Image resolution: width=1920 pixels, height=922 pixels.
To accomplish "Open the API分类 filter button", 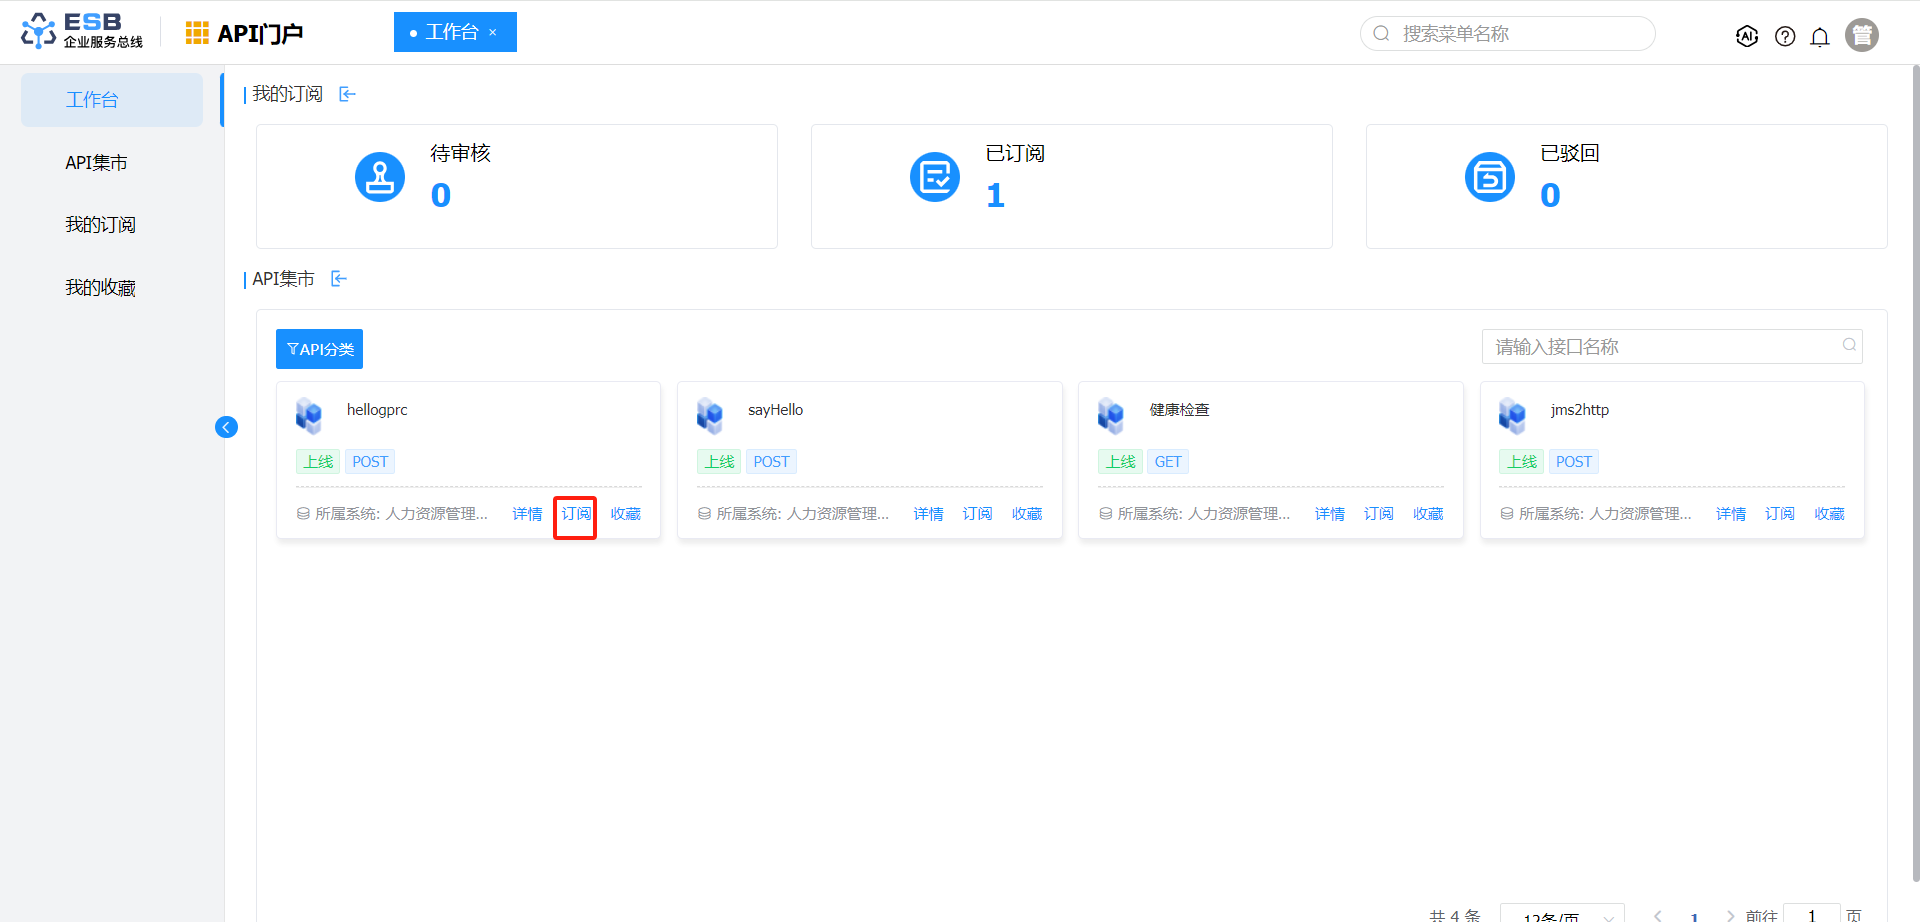I will (x=319, y=349).
